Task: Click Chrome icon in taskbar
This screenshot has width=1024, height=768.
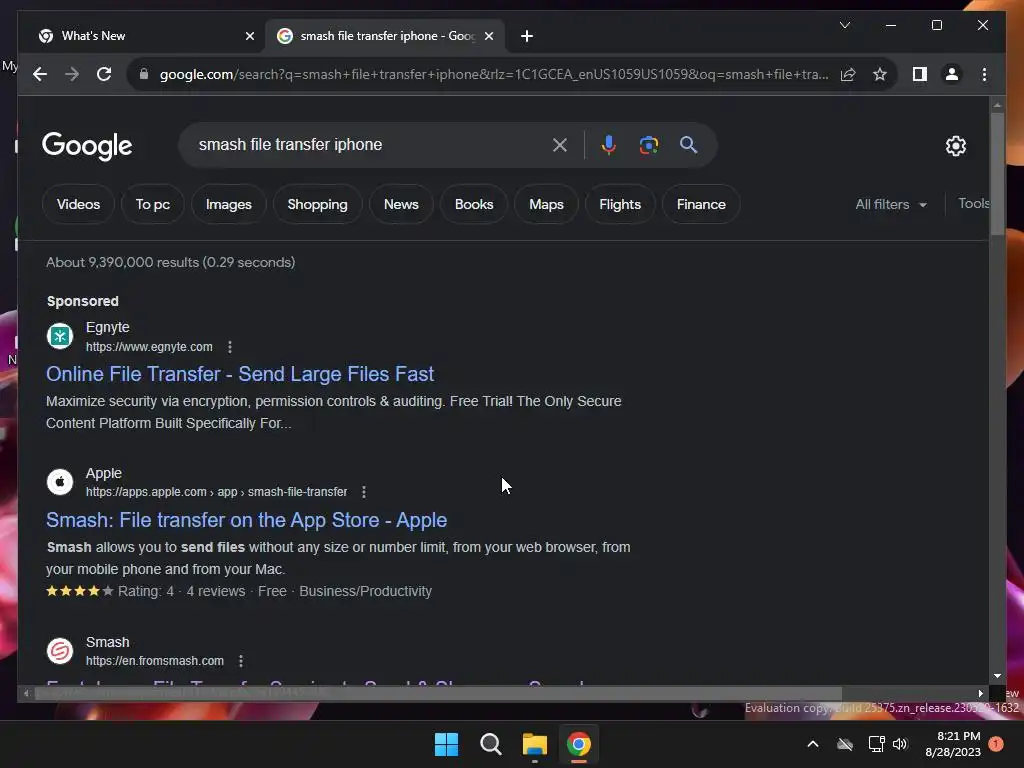Action: 579,744
